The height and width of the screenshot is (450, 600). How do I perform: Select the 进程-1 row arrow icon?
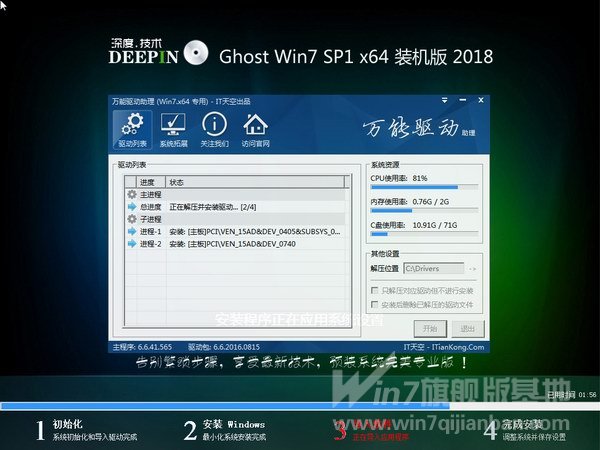pyautogui.click(x=132, y=232)
